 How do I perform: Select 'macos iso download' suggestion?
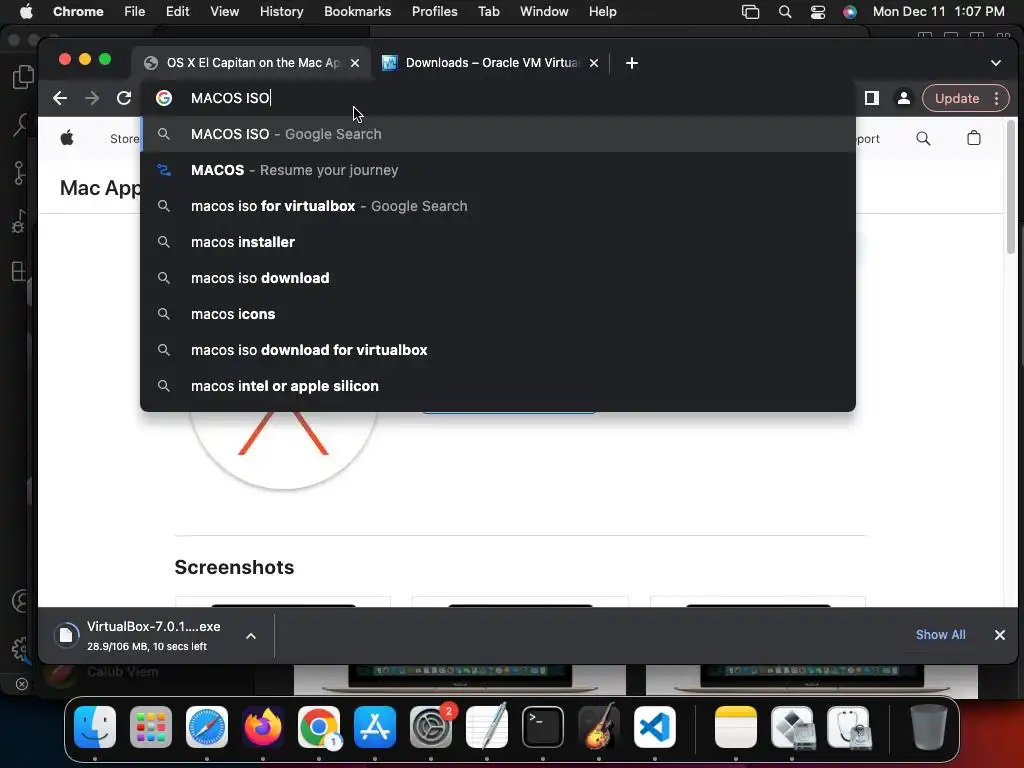coord(498,278)
